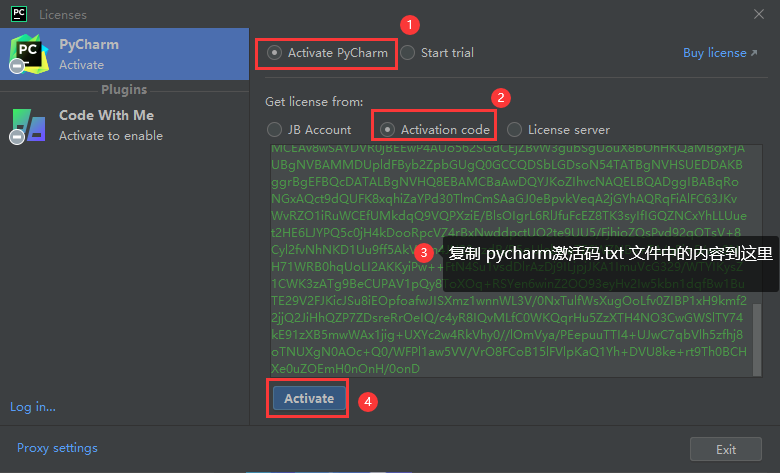The width and height of the screenshot is (780, 473).
Task: Click the Buy license external arrow icon
Action: (x=754, y=53)
